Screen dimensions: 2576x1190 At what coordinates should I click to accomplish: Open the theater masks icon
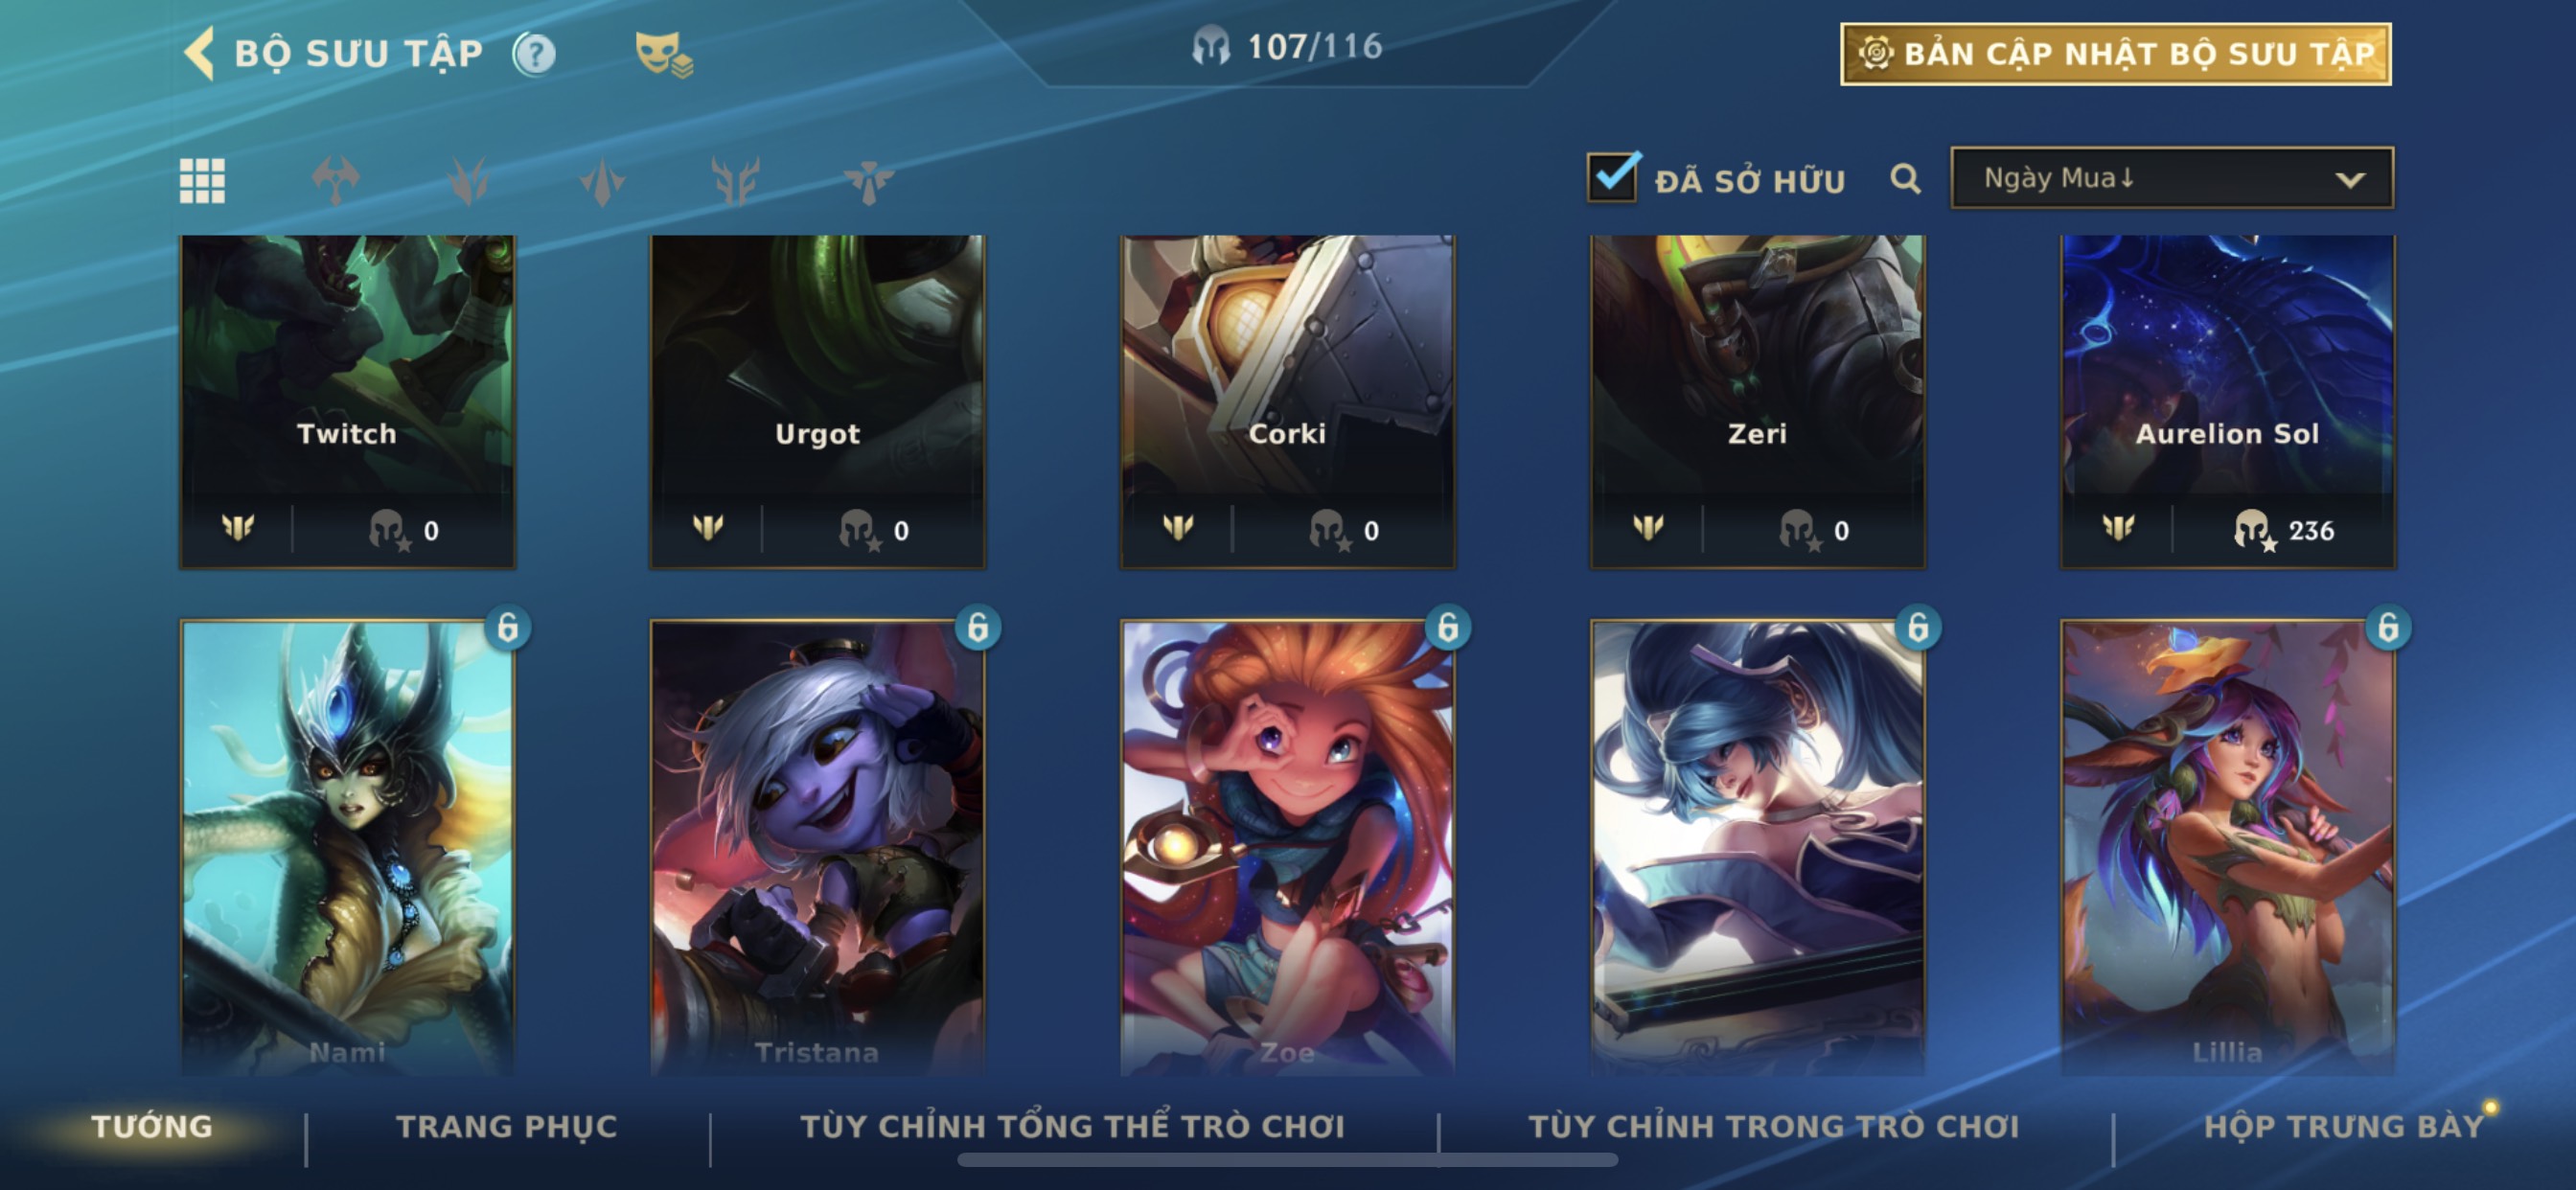664,54
